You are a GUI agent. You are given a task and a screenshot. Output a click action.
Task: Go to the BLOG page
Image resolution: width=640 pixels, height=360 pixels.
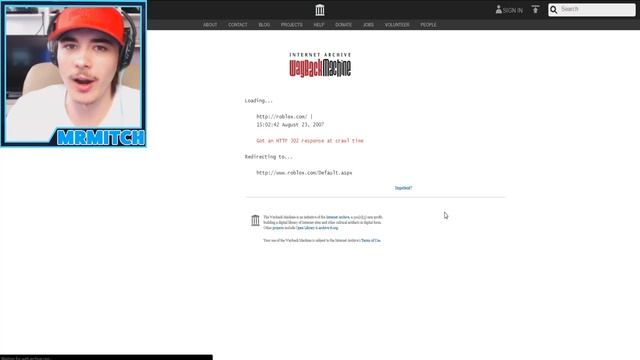pos(264,25)
